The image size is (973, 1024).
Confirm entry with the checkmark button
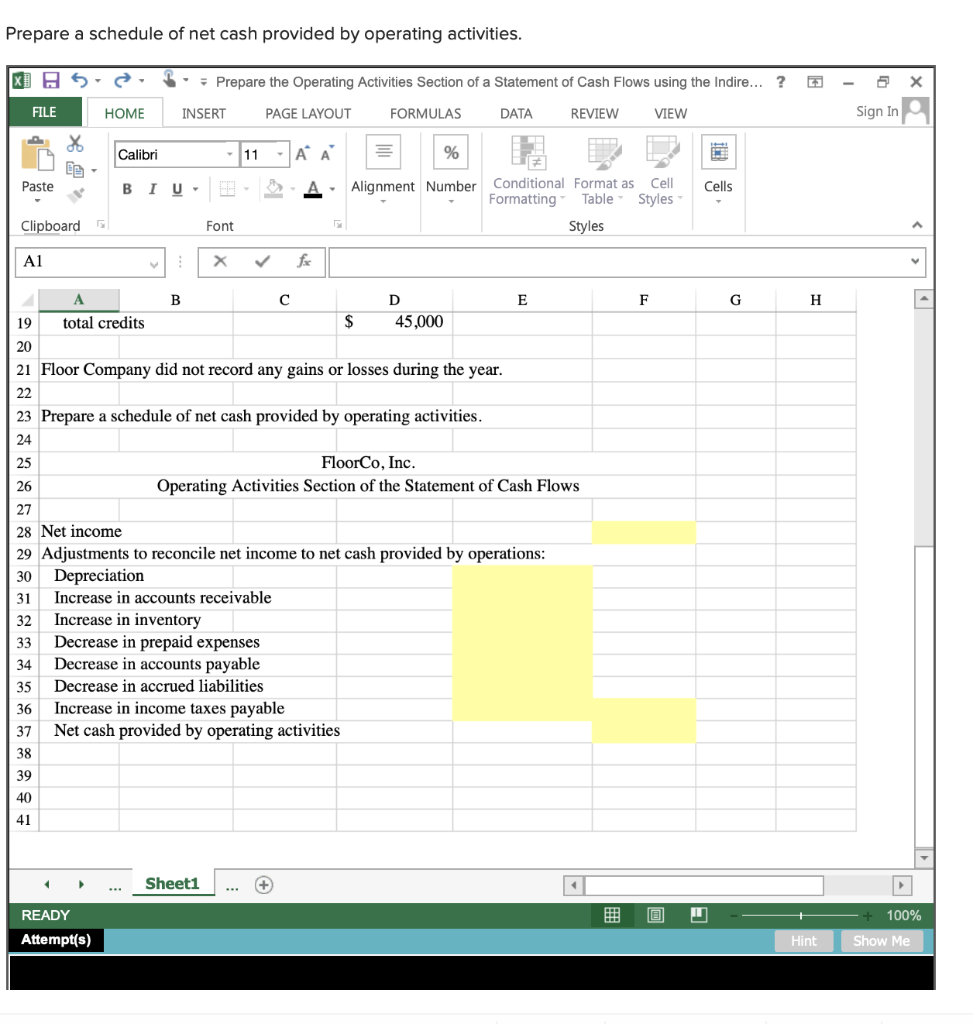261,262
